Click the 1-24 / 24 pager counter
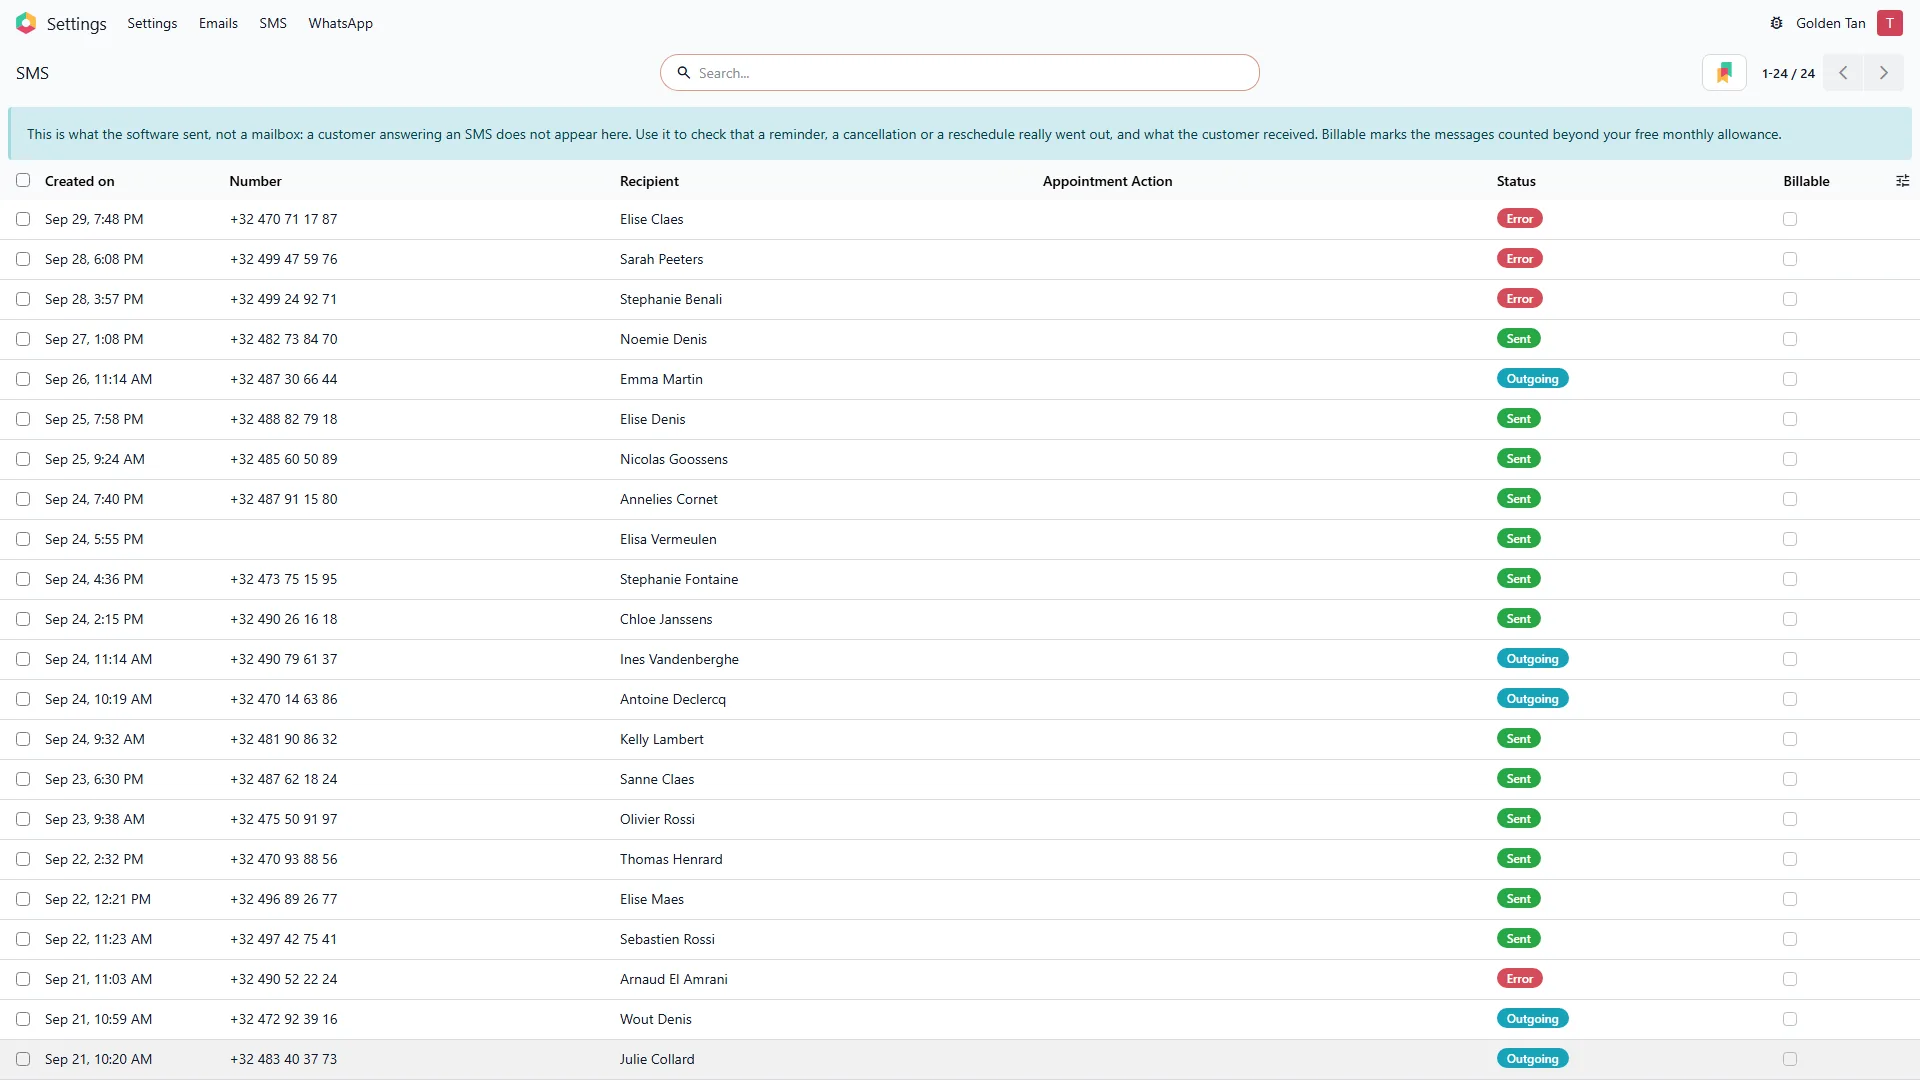The height and width of the screenshot is (1080, 1920). click(x=1788, y=73)
